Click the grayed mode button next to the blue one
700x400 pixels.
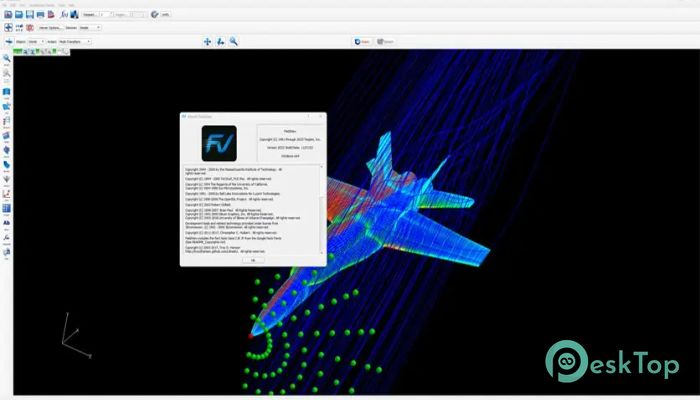[385, 42]
